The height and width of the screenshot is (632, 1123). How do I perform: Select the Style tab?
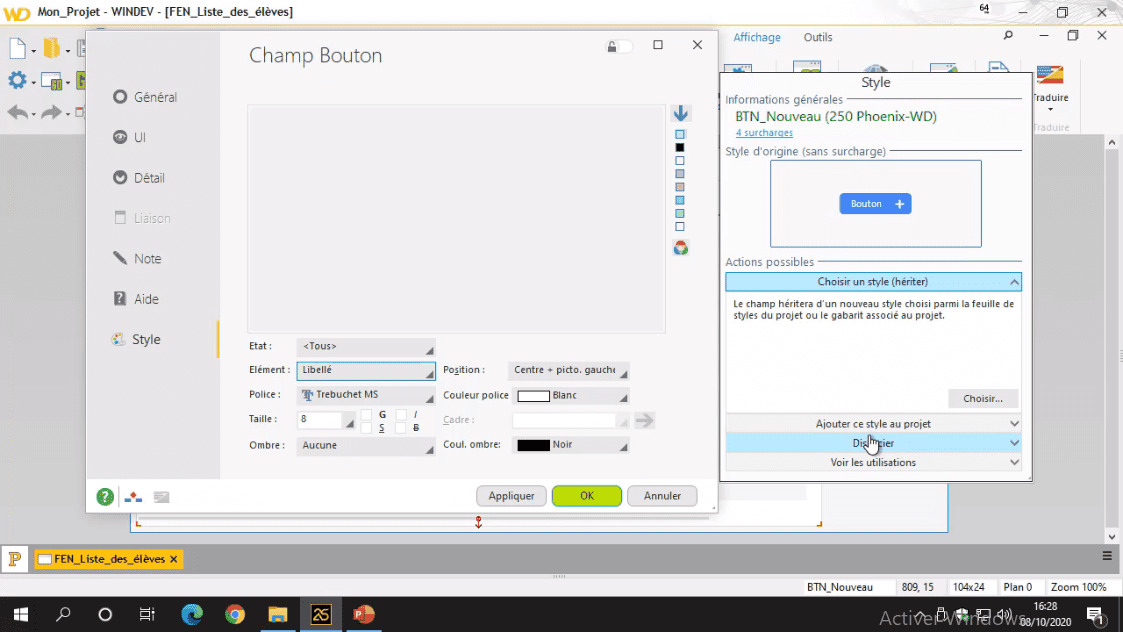pyautogui.click(x=136, y=339)
